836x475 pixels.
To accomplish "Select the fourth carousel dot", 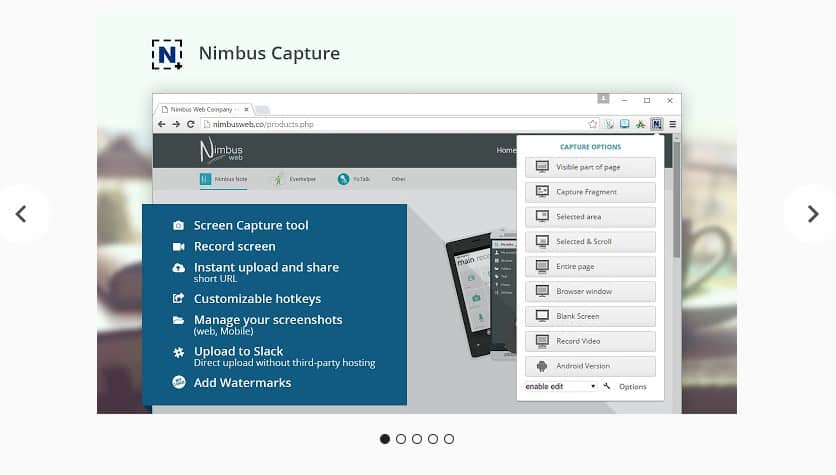I will (433, 439).
